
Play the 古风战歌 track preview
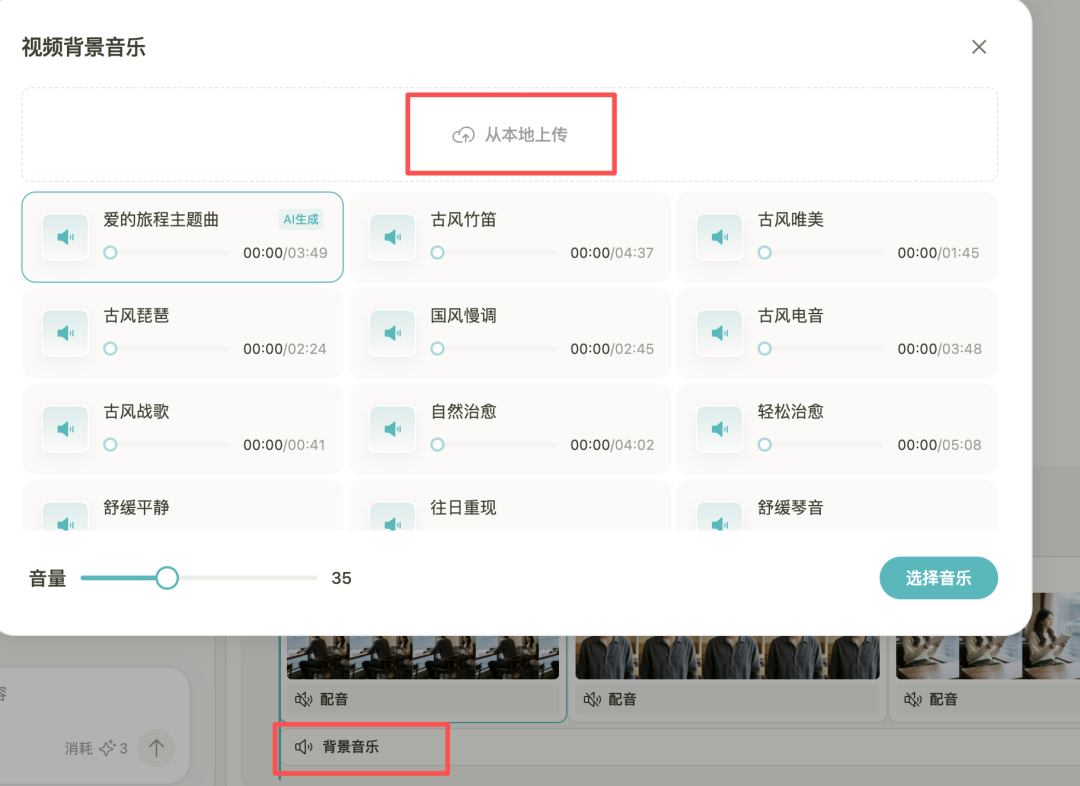point(65,428)
